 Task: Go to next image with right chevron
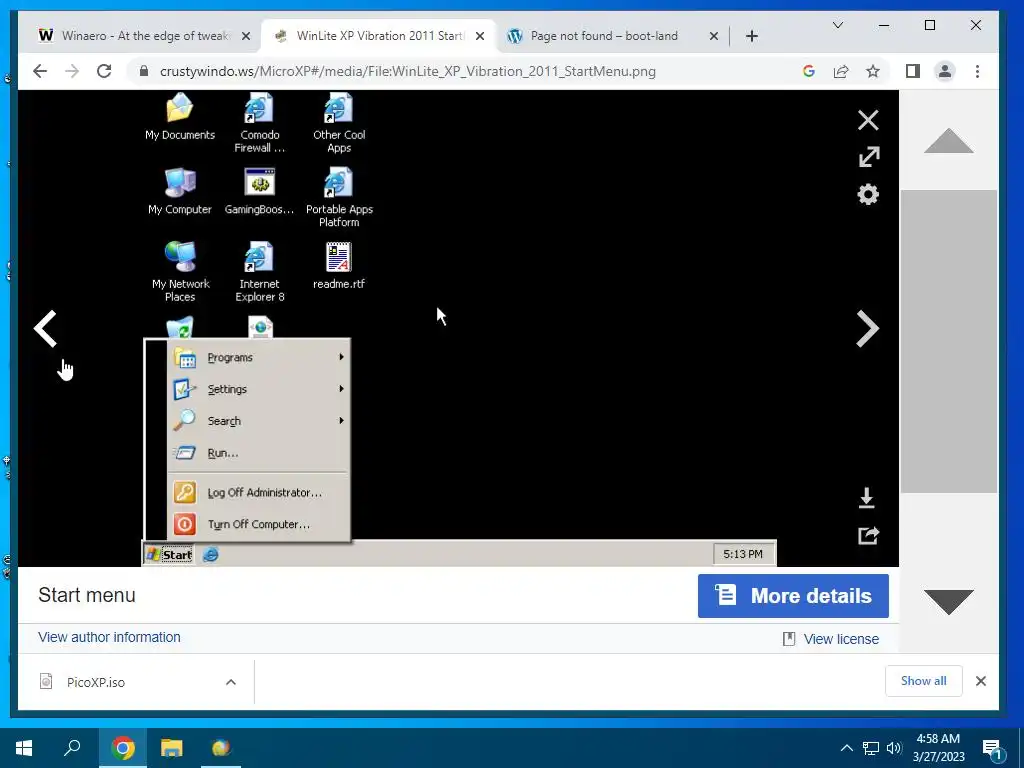[x=867, y=328]
